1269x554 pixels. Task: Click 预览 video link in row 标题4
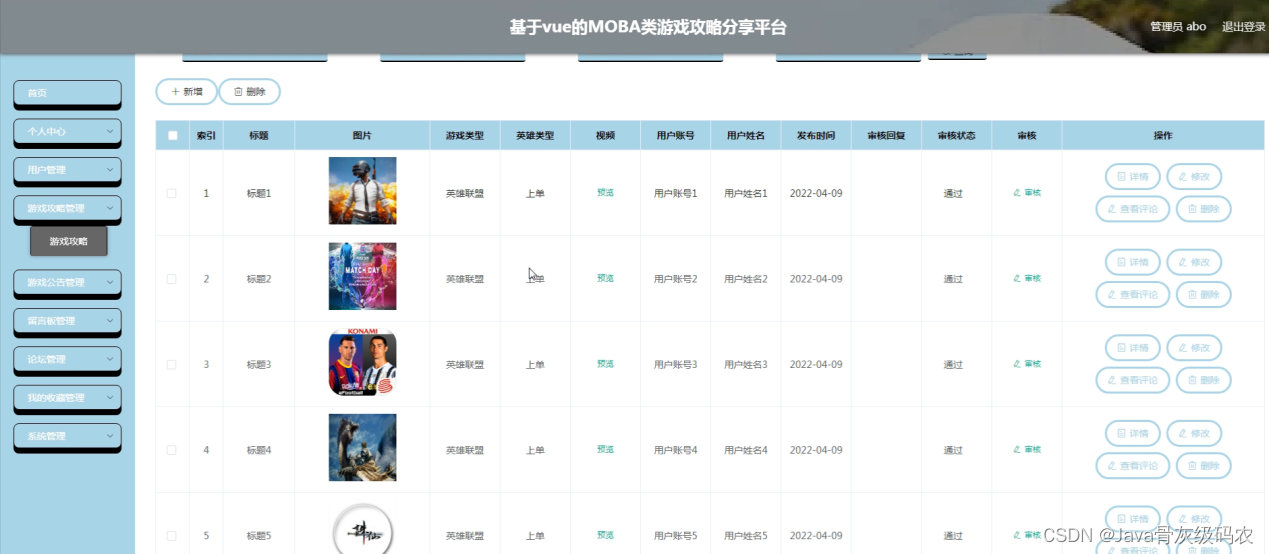605,449
